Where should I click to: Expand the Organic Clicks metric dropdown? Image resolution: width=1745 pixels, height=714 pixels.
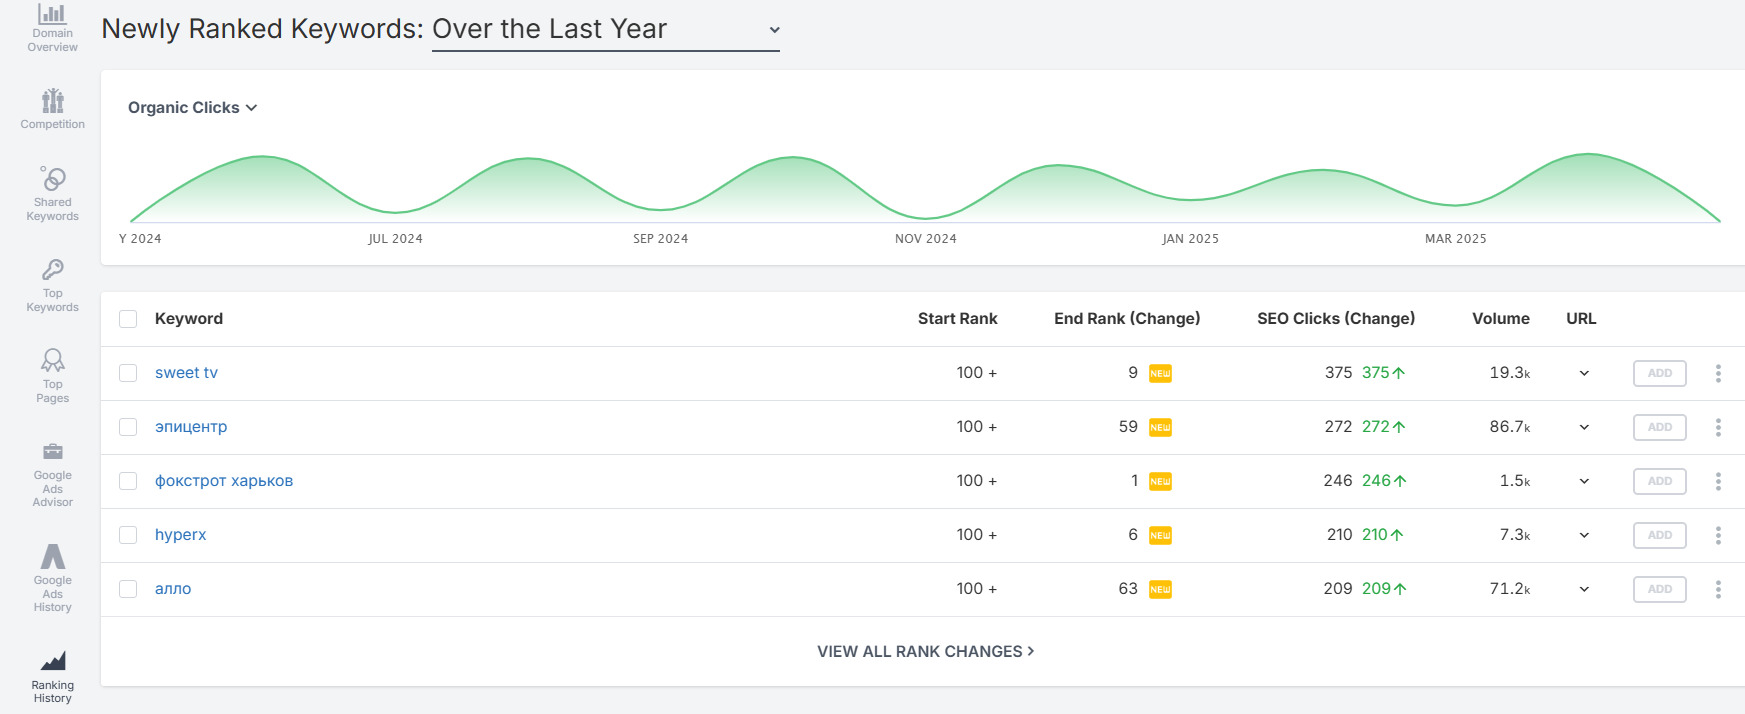pyautogui.click(x=192, y=107)
